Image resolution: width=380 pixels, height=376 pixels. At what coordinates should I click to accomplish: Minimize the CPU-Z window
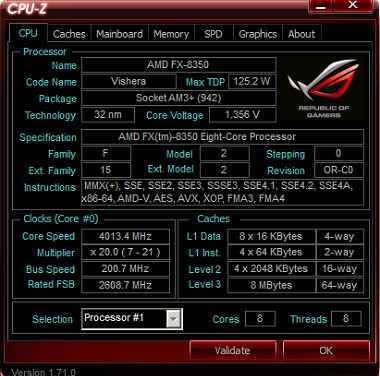pyautogui.click(x=321, y=6)
